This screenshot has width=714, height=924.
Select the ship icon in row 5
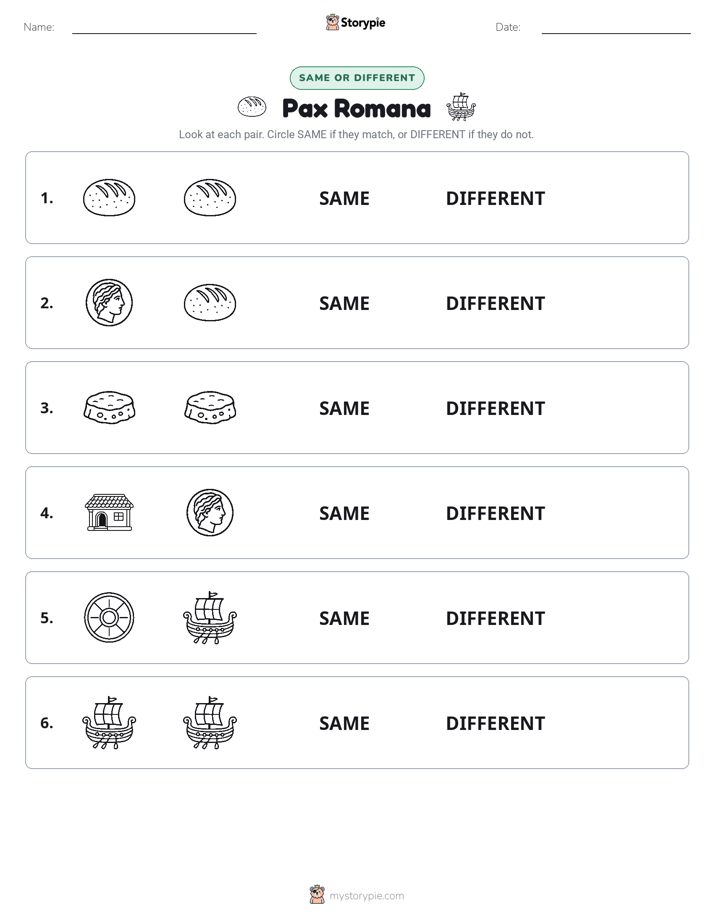210,618
